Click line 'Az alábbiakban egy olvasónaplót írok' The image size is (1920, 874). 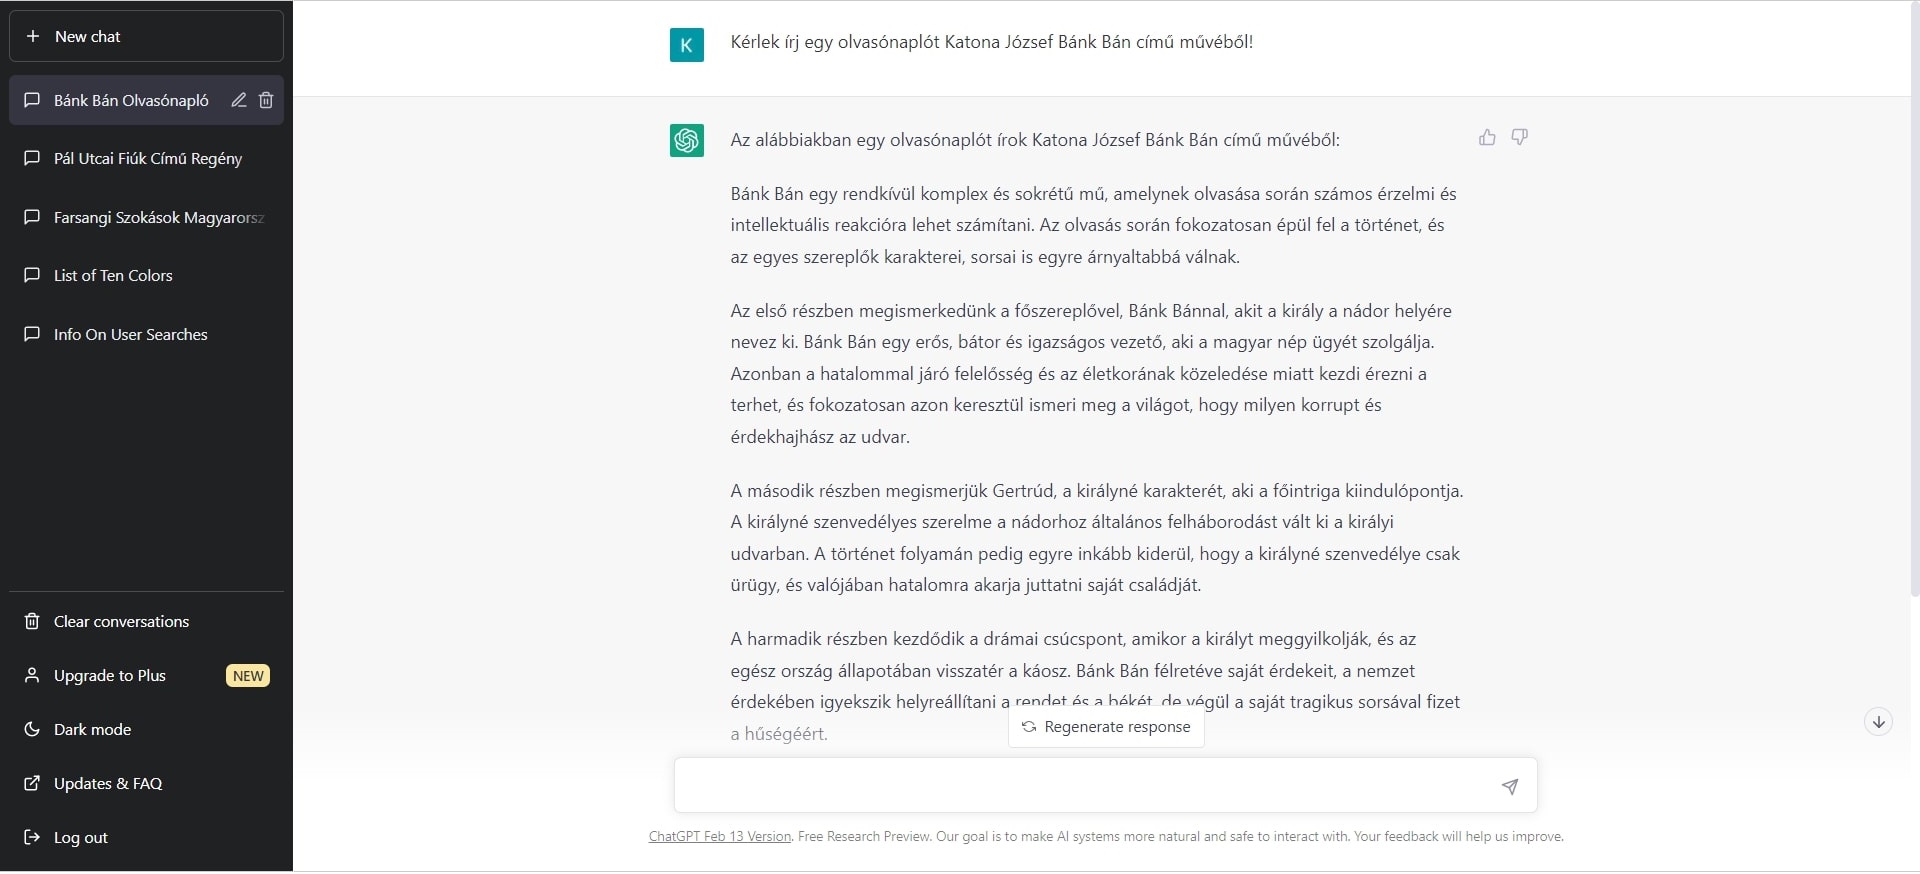coord(1035,140)
